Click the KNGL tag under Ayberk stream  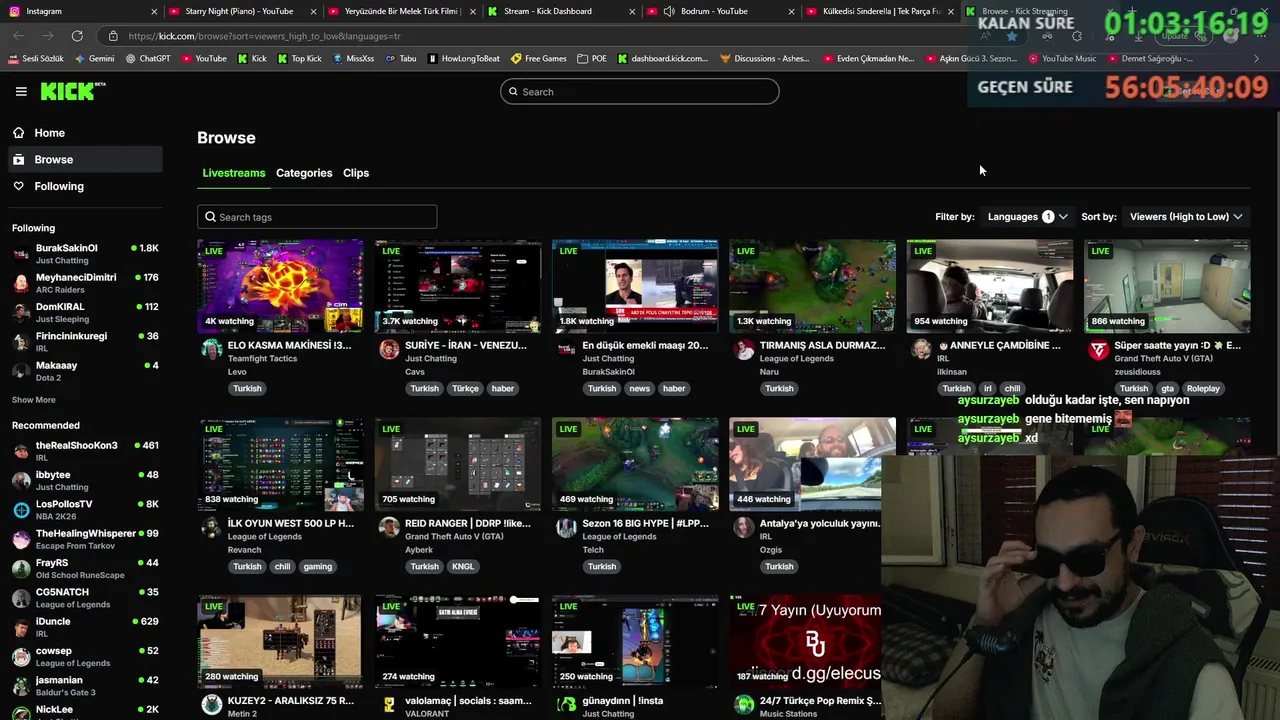(463, 566)
